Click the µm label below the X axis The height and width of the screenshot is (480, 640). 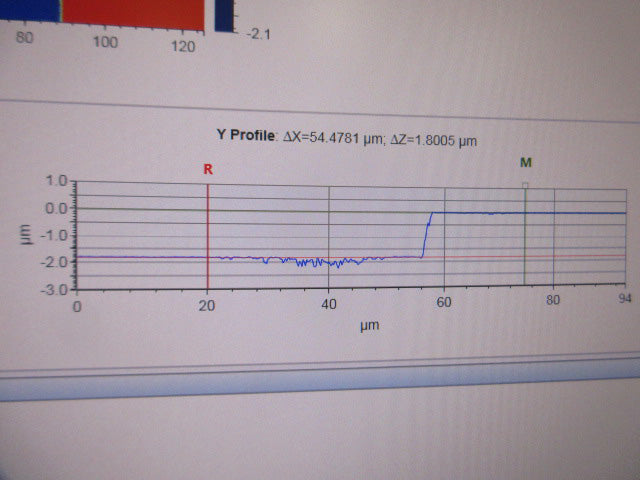369,325
